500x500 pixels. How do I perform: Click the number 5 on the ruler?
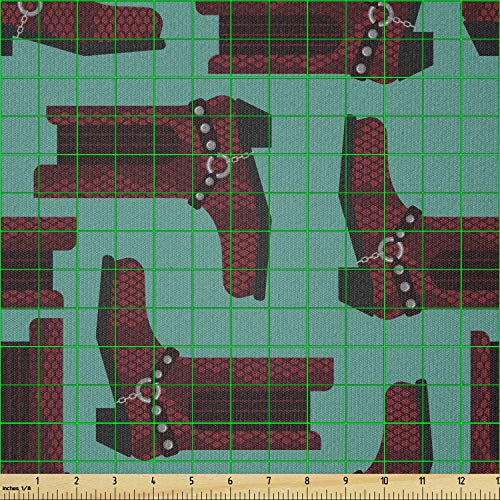coord(192,481)
